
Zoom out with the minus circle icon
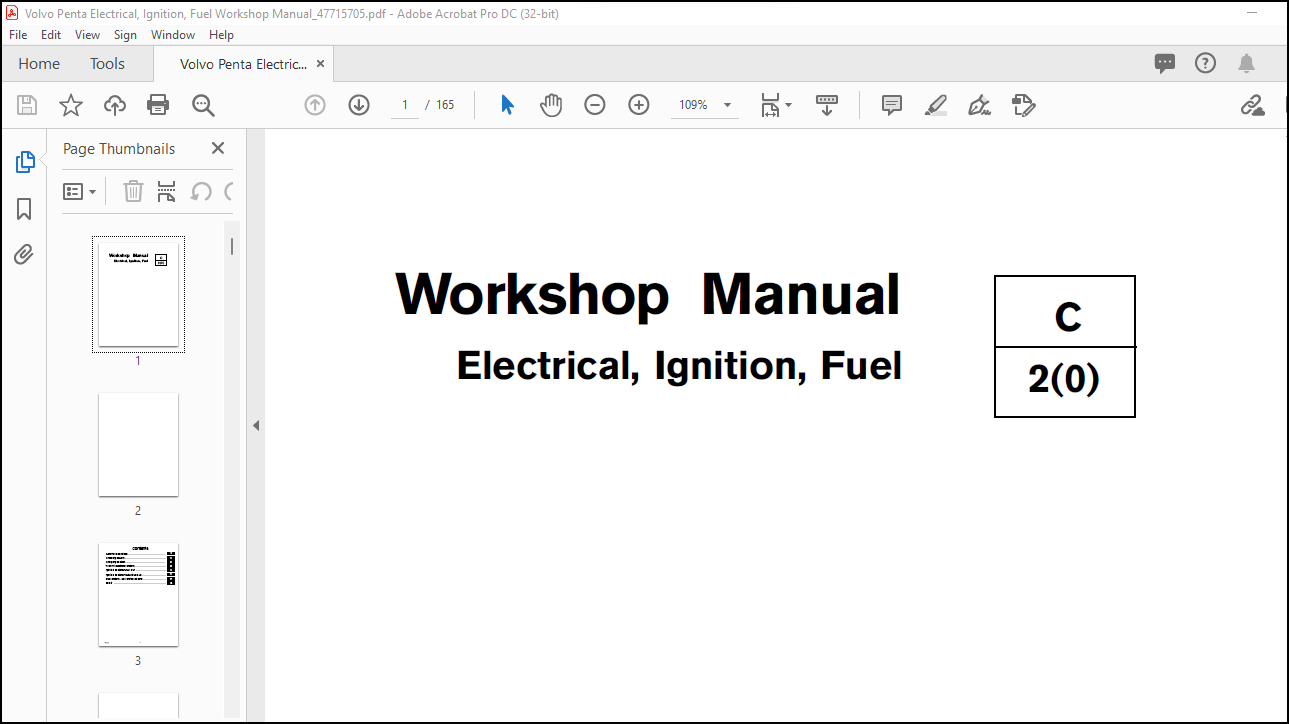coord(595,105)
